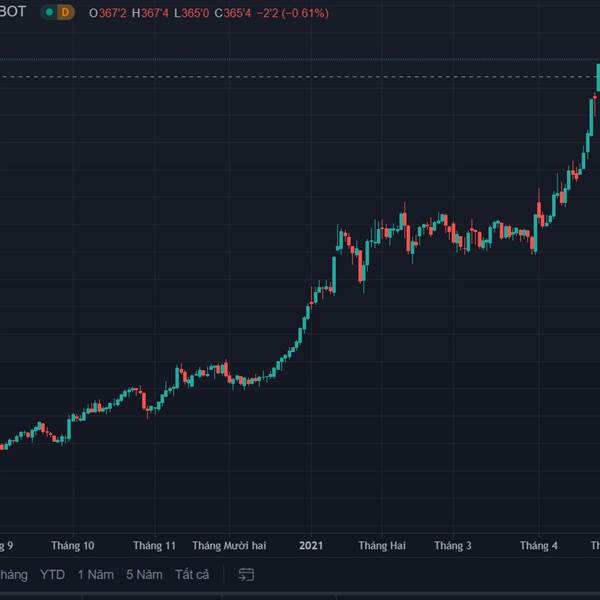
Task: Click the low price L365'0 value
Action: (x=191, y=13)
